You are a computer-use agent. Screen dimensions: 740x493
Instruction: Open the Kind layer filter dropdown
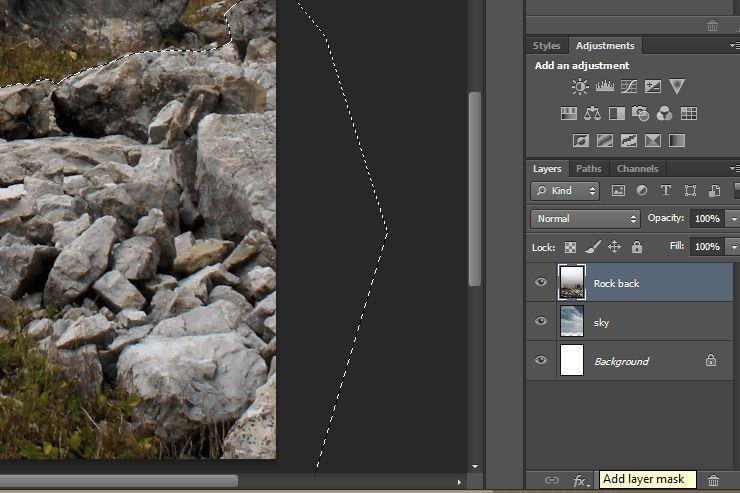point(565,190)
